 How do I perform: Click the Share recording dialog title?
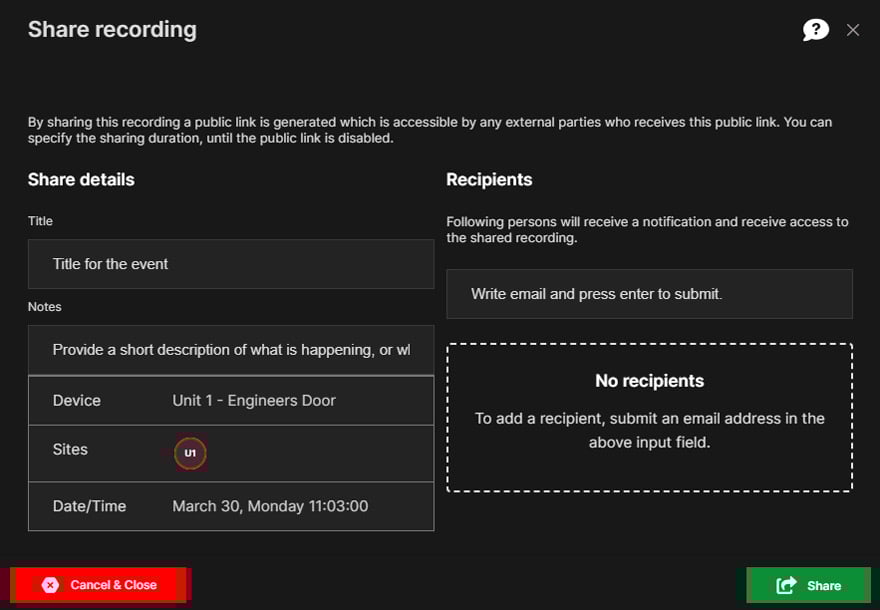111,29
